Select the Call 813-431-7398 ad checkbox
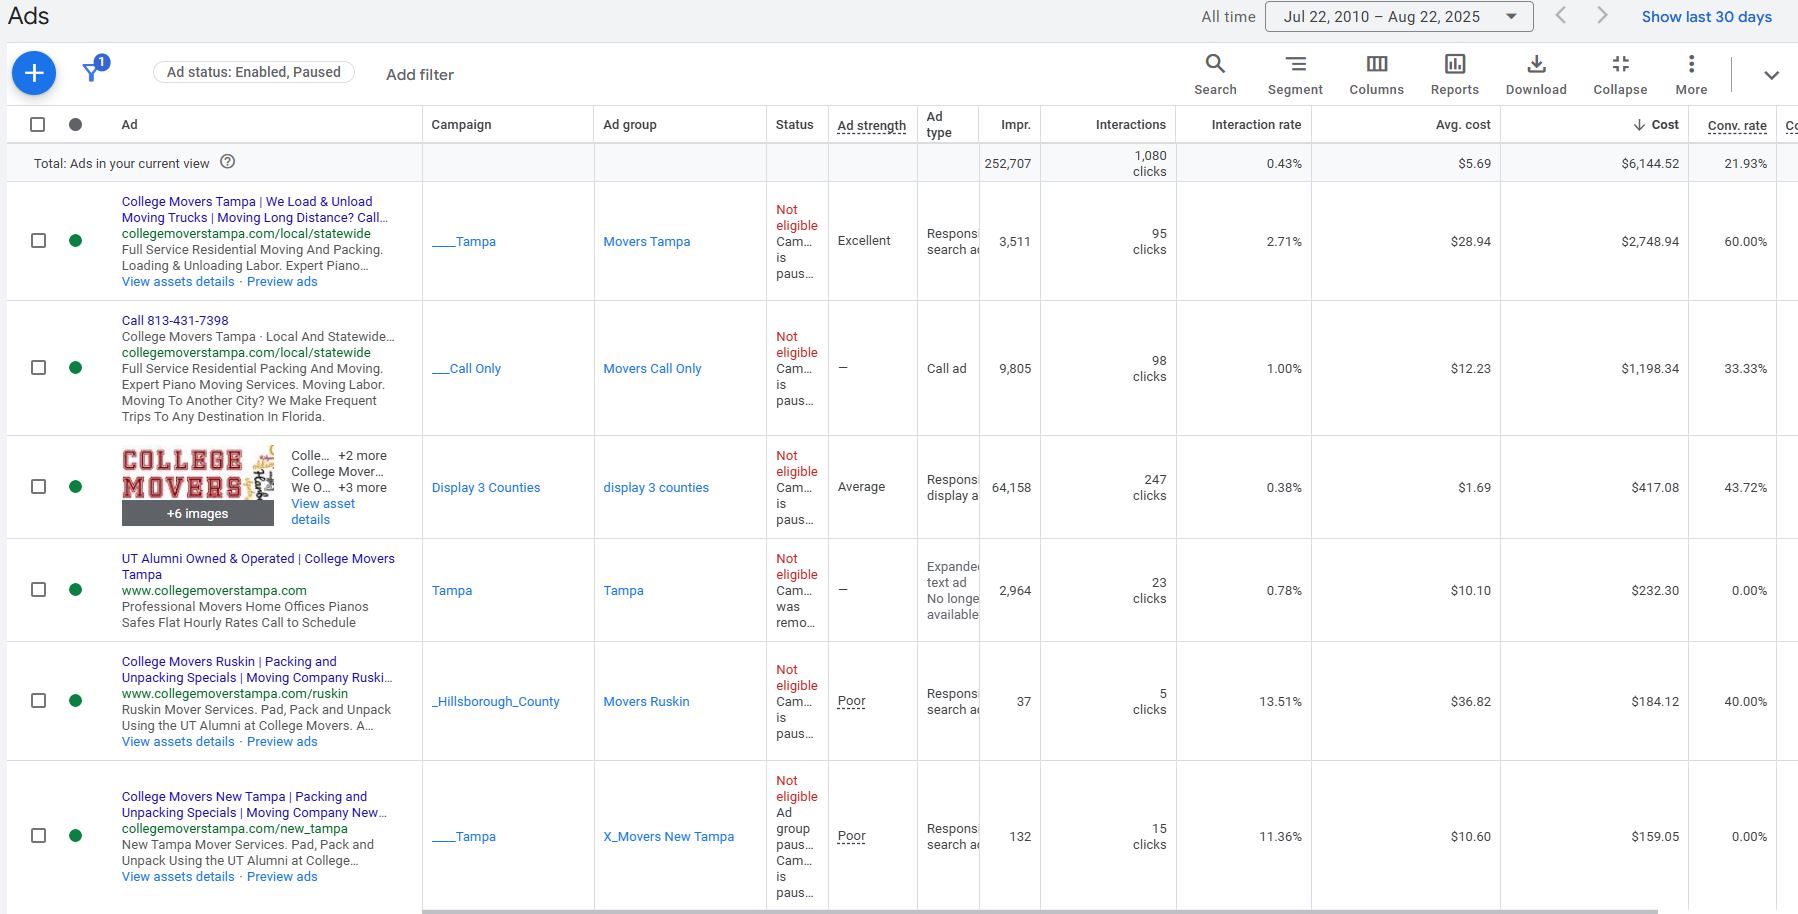 (x=38, y=367)
